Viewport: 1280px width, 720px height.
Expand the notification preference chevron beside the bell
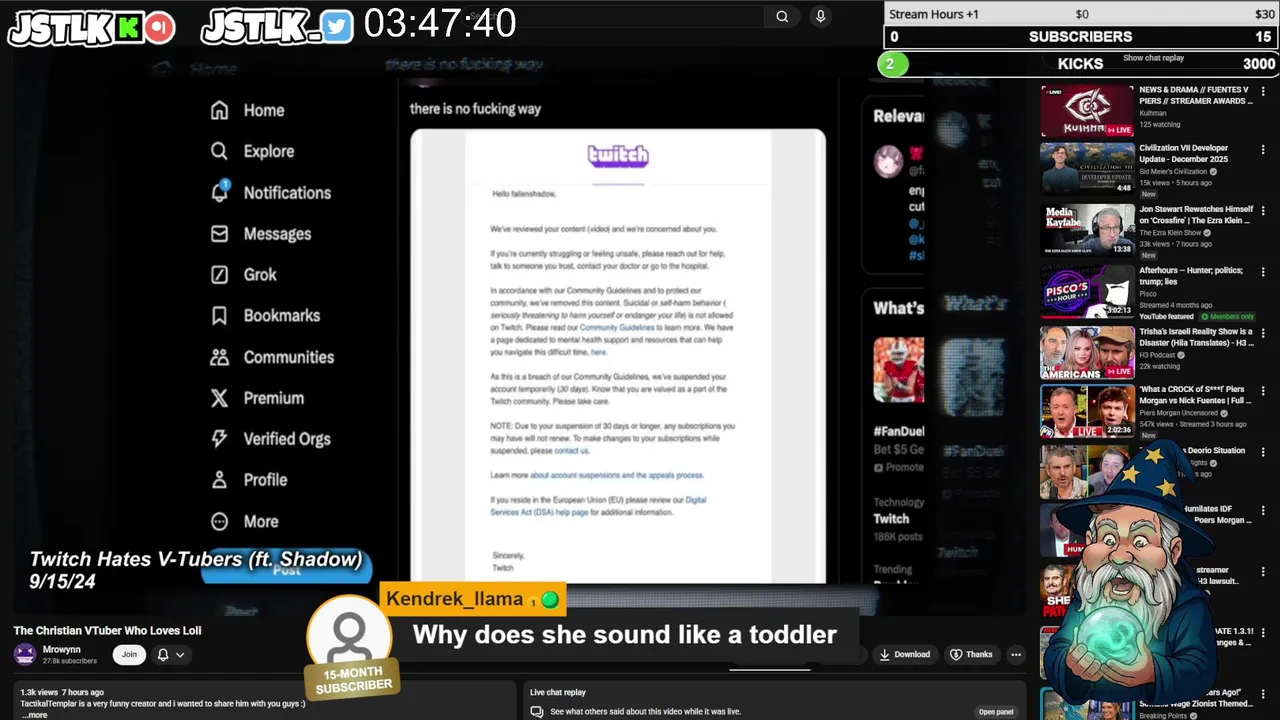pos(180,655)
